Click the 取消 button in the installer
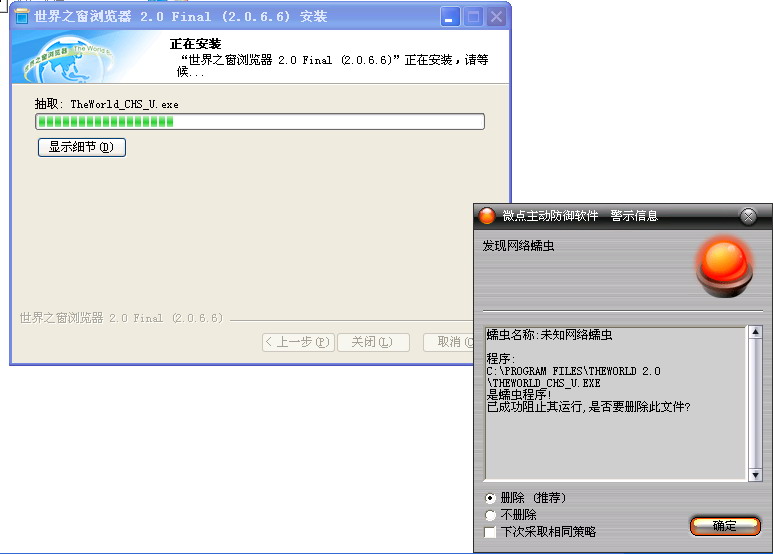 pyautogui.click(x=448, y=342)
